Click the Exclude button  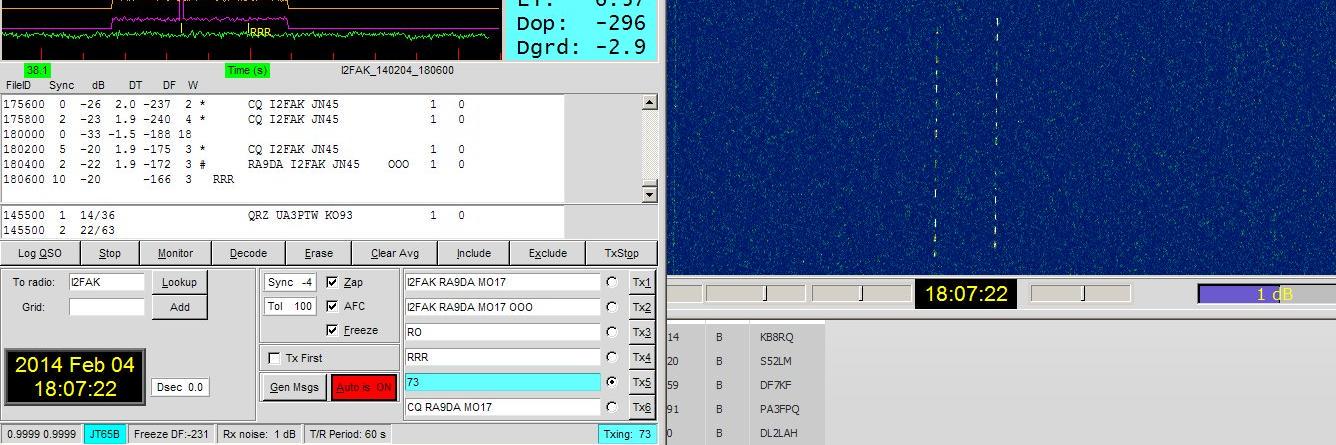tap(547, 253)
